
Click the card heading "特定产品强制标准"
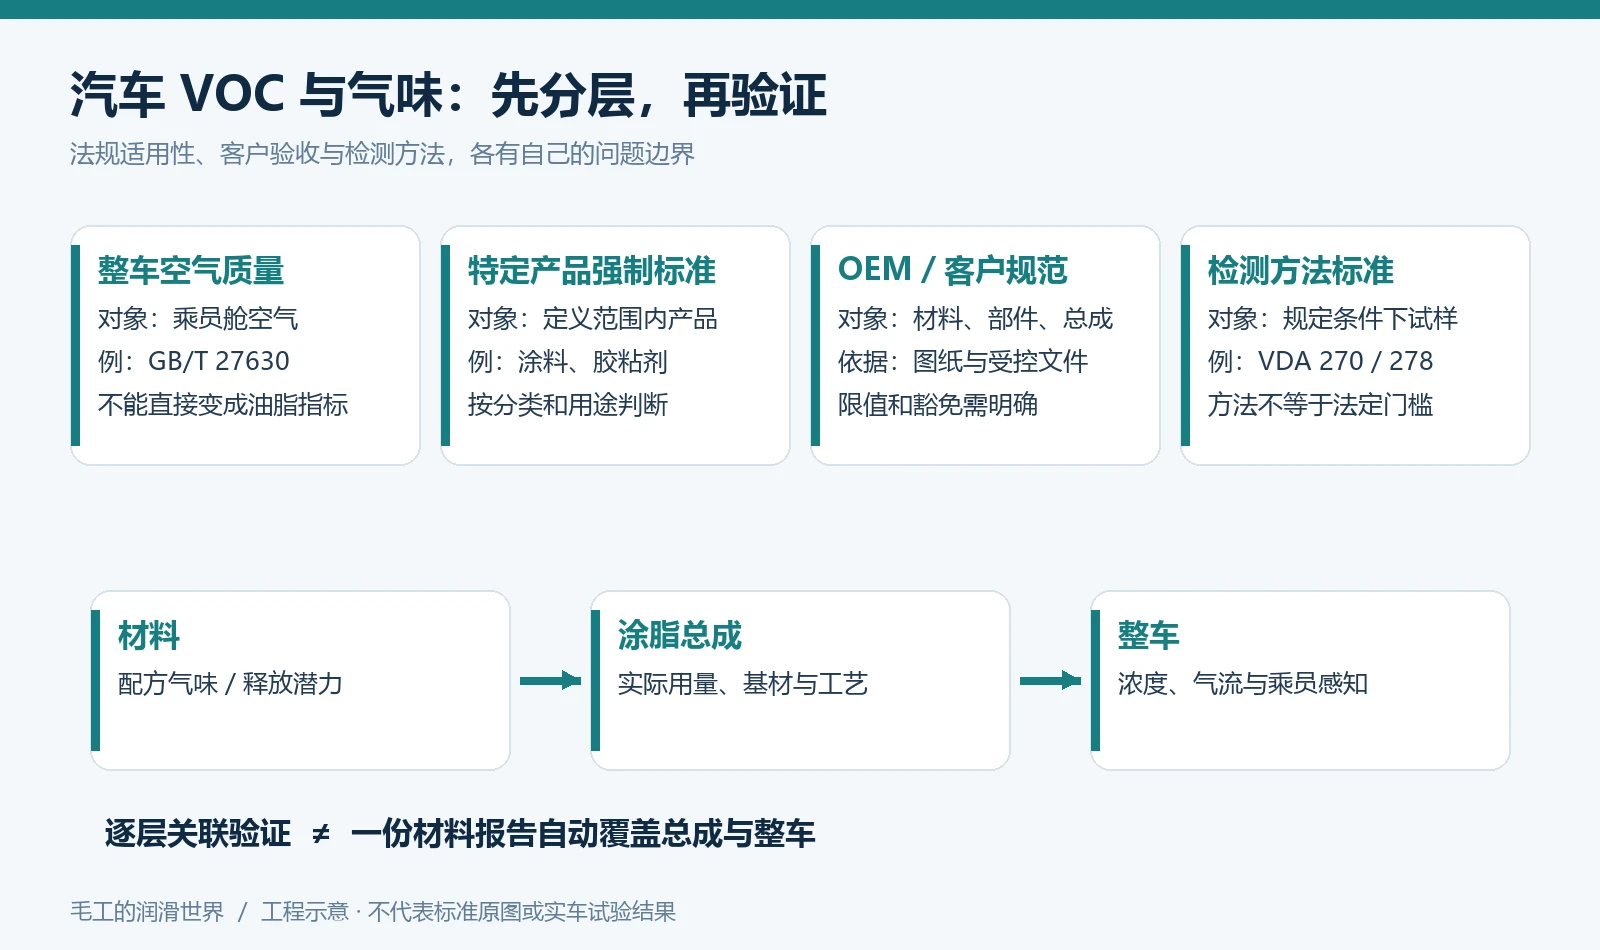tap(592, 270)
